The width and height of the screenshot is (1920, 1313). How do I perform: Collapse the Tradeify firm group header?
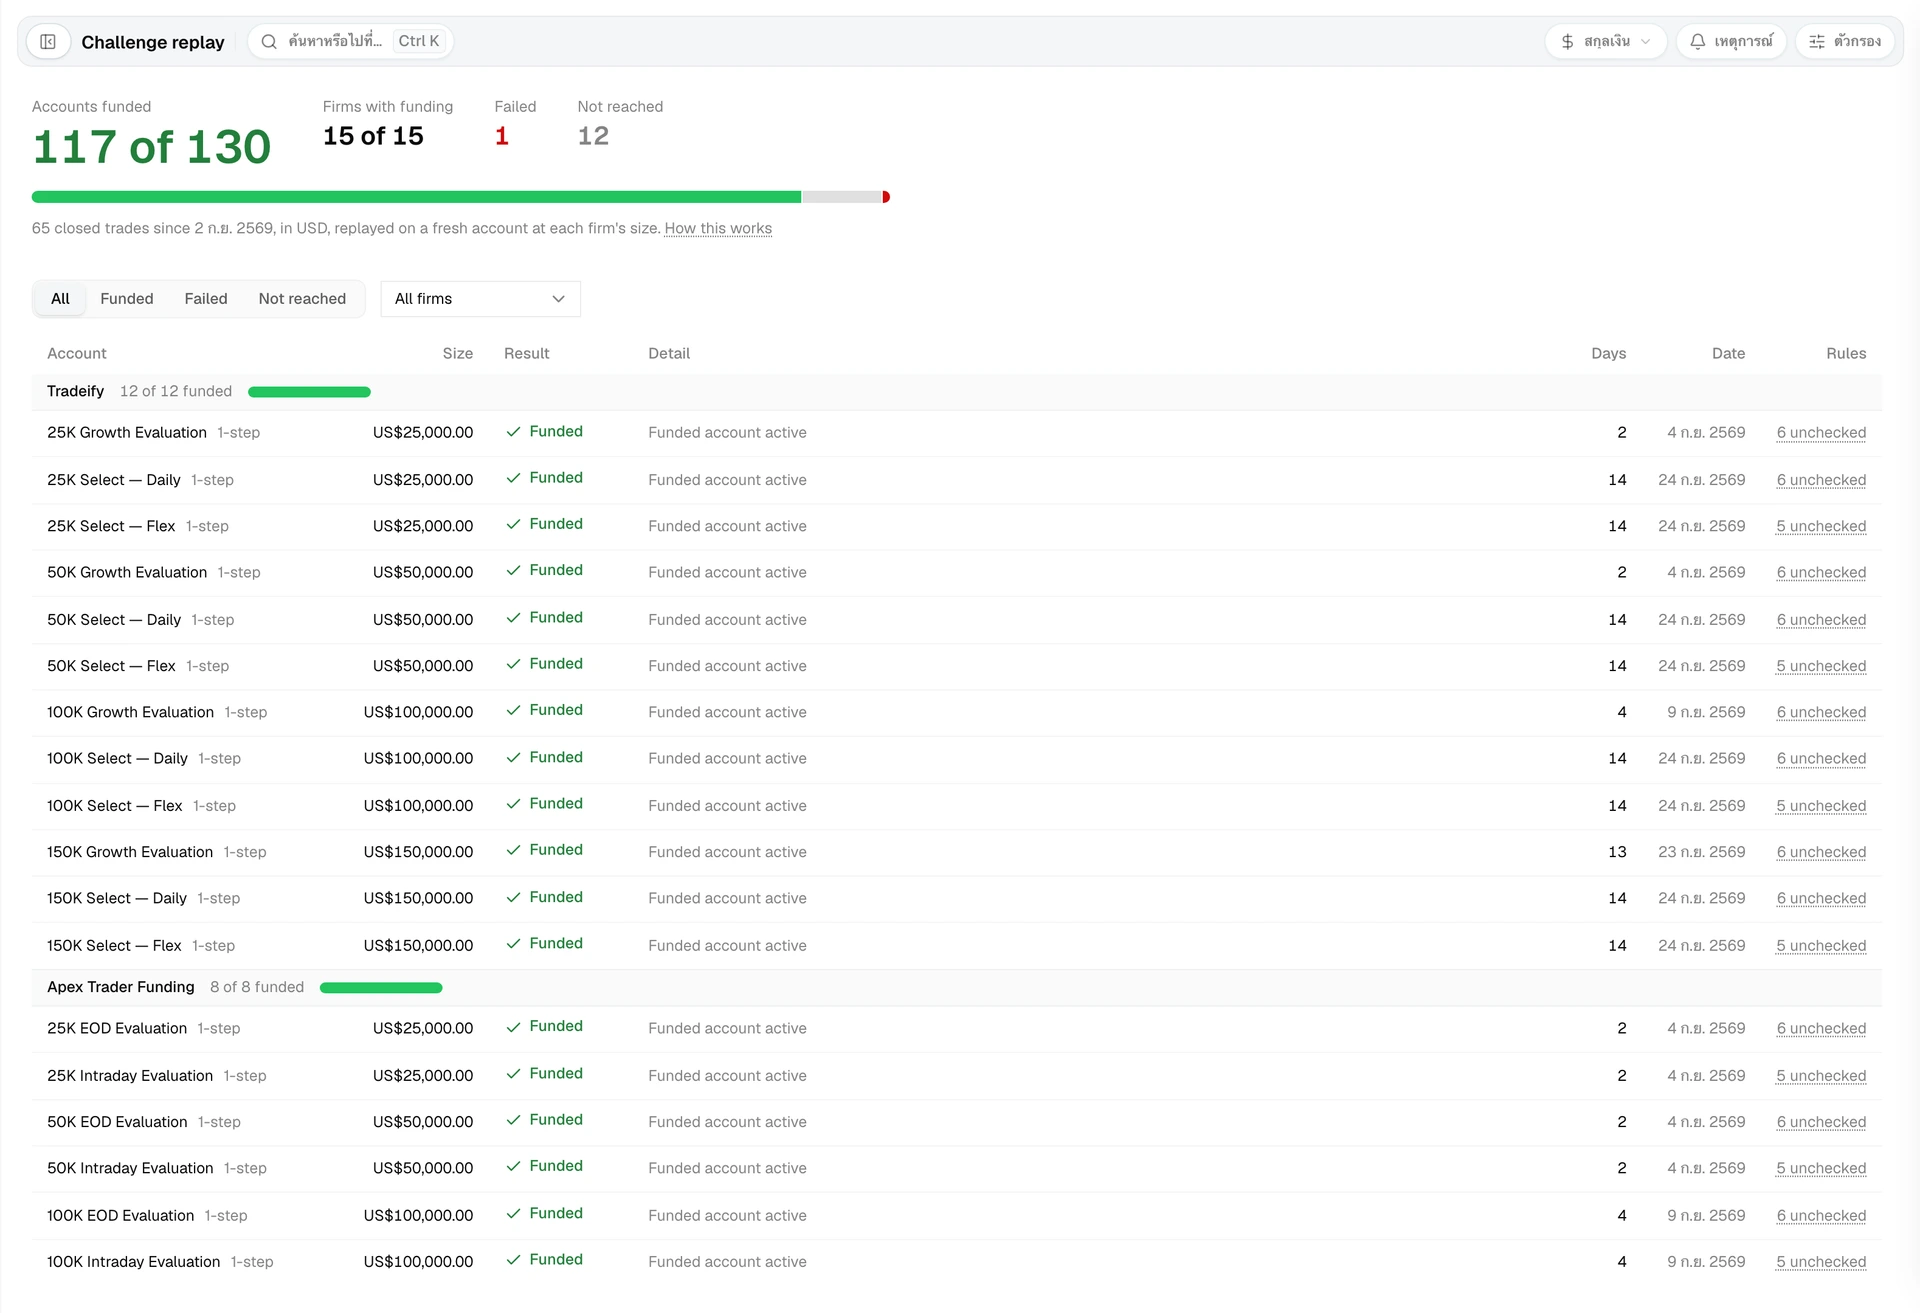[956, 392]
